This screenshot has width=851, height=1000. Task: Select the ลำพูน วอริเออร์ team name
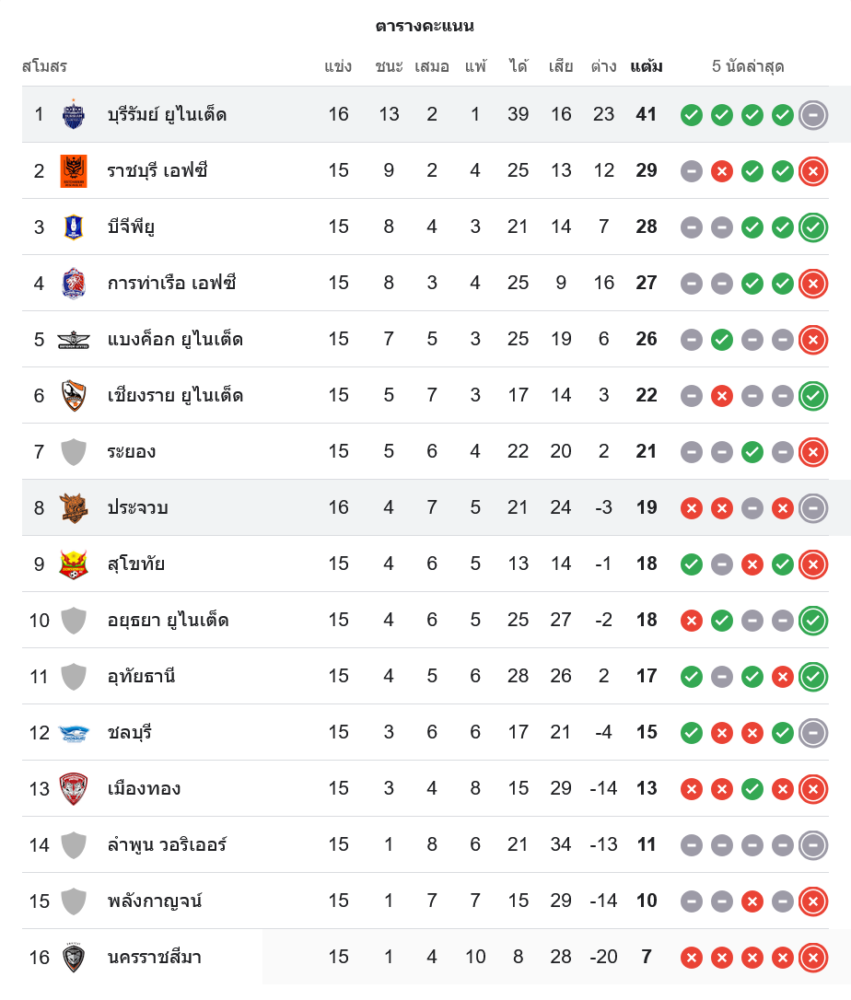(x=167, y=845)
